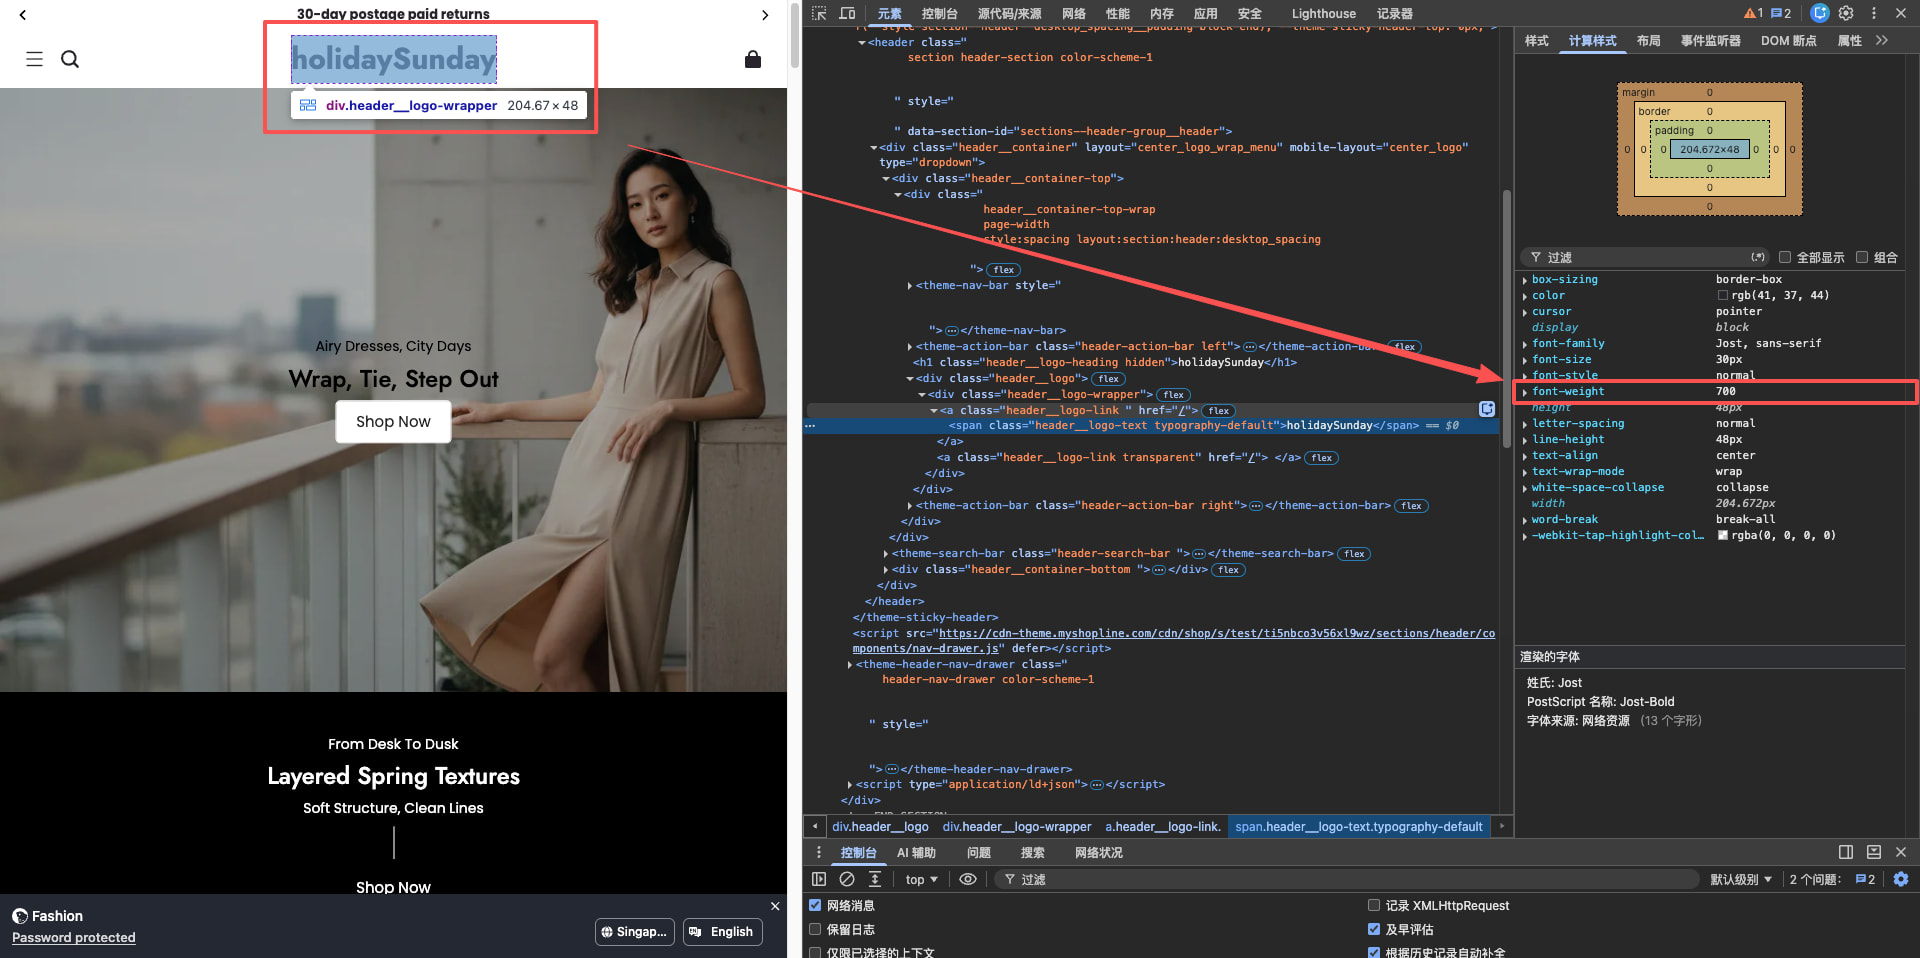Open the 事件监听器 tab

(1710, 40)
